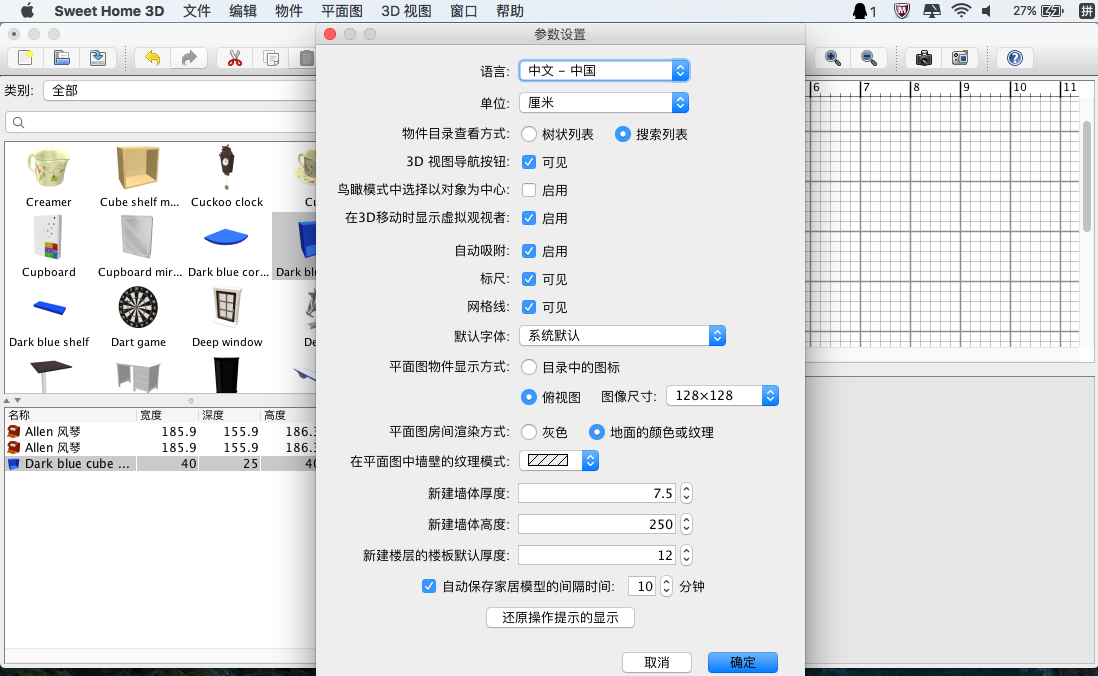Disable automatic magnetism
This screenshot has width=1098, height=676.
point(529,251)
